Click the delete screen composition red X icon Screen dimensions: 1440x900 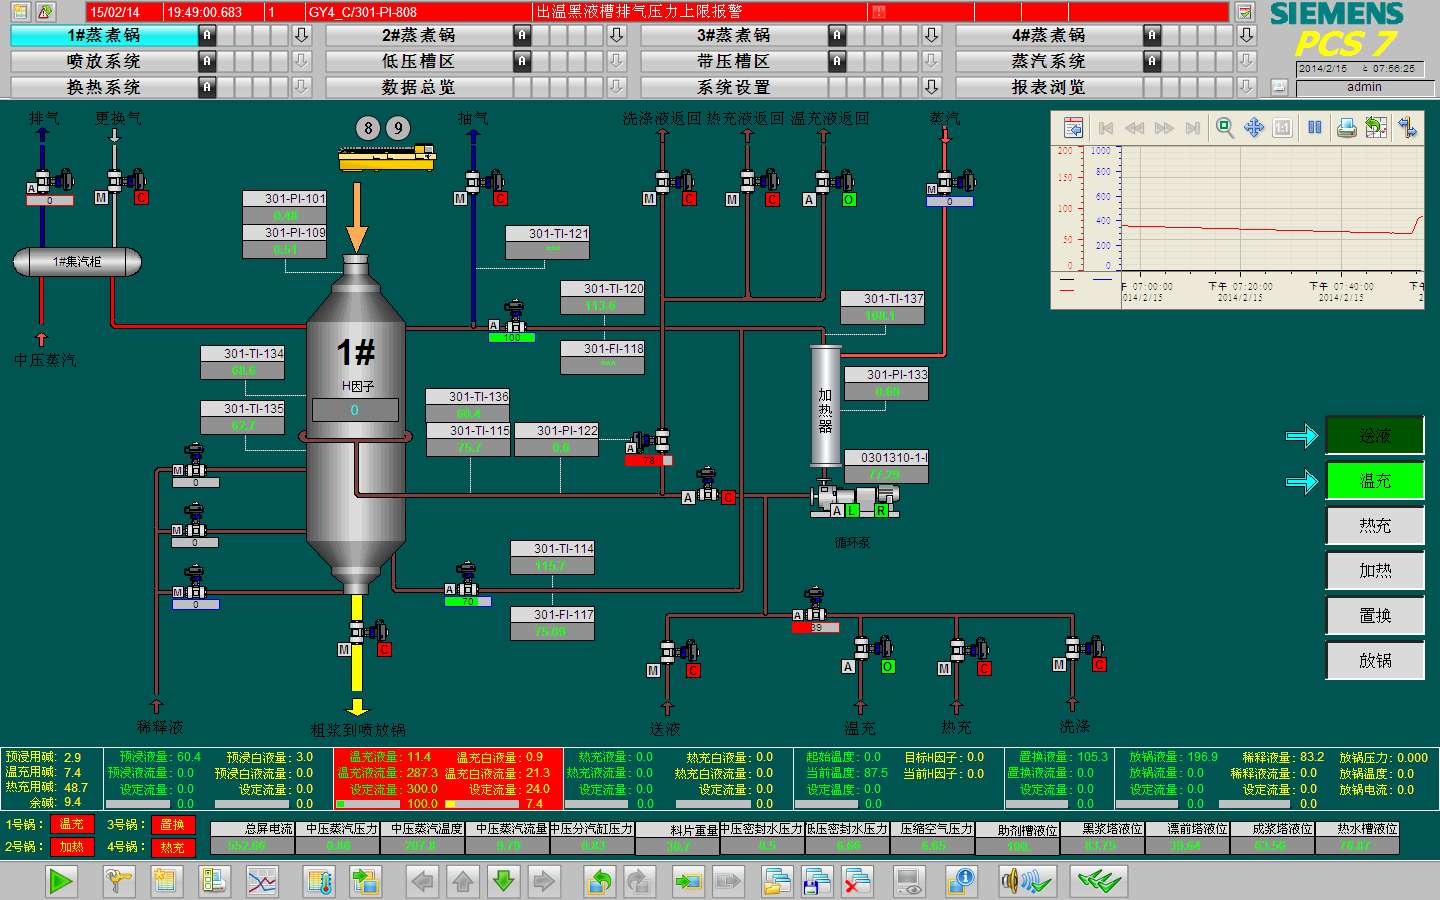point(857,881)
